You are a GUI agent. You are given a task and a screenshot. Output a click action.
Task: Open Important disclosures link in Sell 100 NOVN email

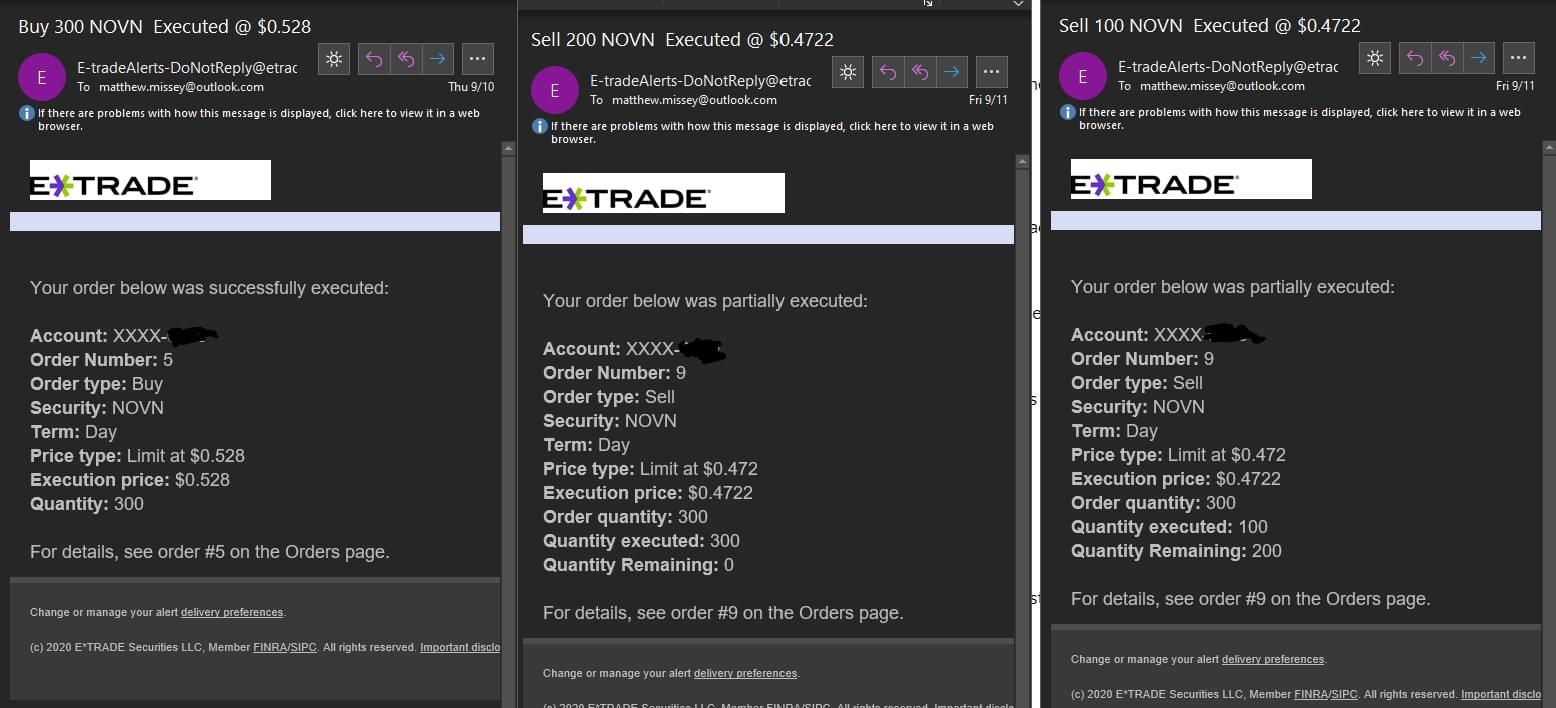pyautogui.click(x=1501, y=694)
